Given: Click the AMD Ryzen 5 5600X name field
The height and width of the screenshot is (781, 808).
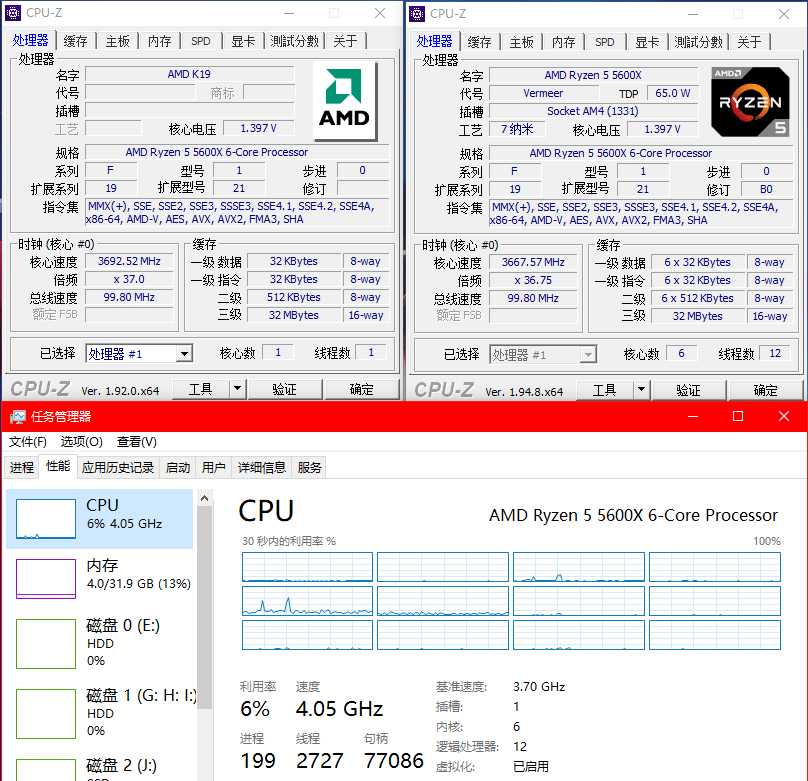Looking at the screenshot, I should point(593,75).
